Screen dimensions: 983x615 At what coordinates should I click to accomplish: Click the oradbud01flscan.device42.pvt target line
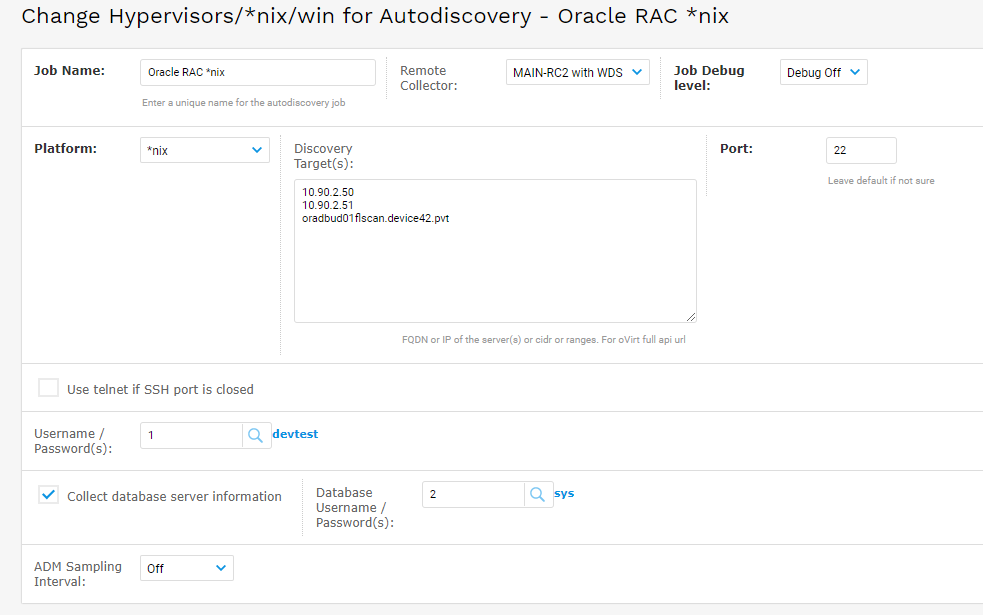pyautogui.click(x=376, y=218)
